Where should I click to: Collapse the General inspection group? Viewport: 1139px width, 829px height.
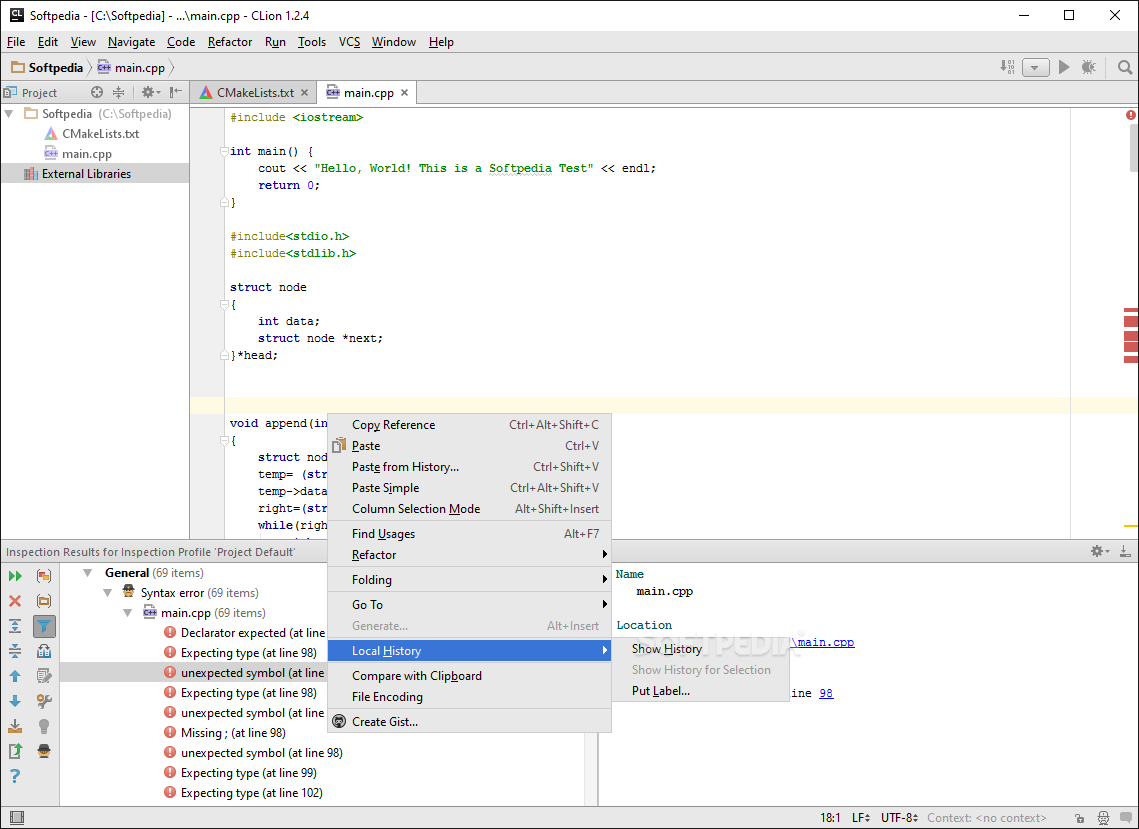click(88, 573)
